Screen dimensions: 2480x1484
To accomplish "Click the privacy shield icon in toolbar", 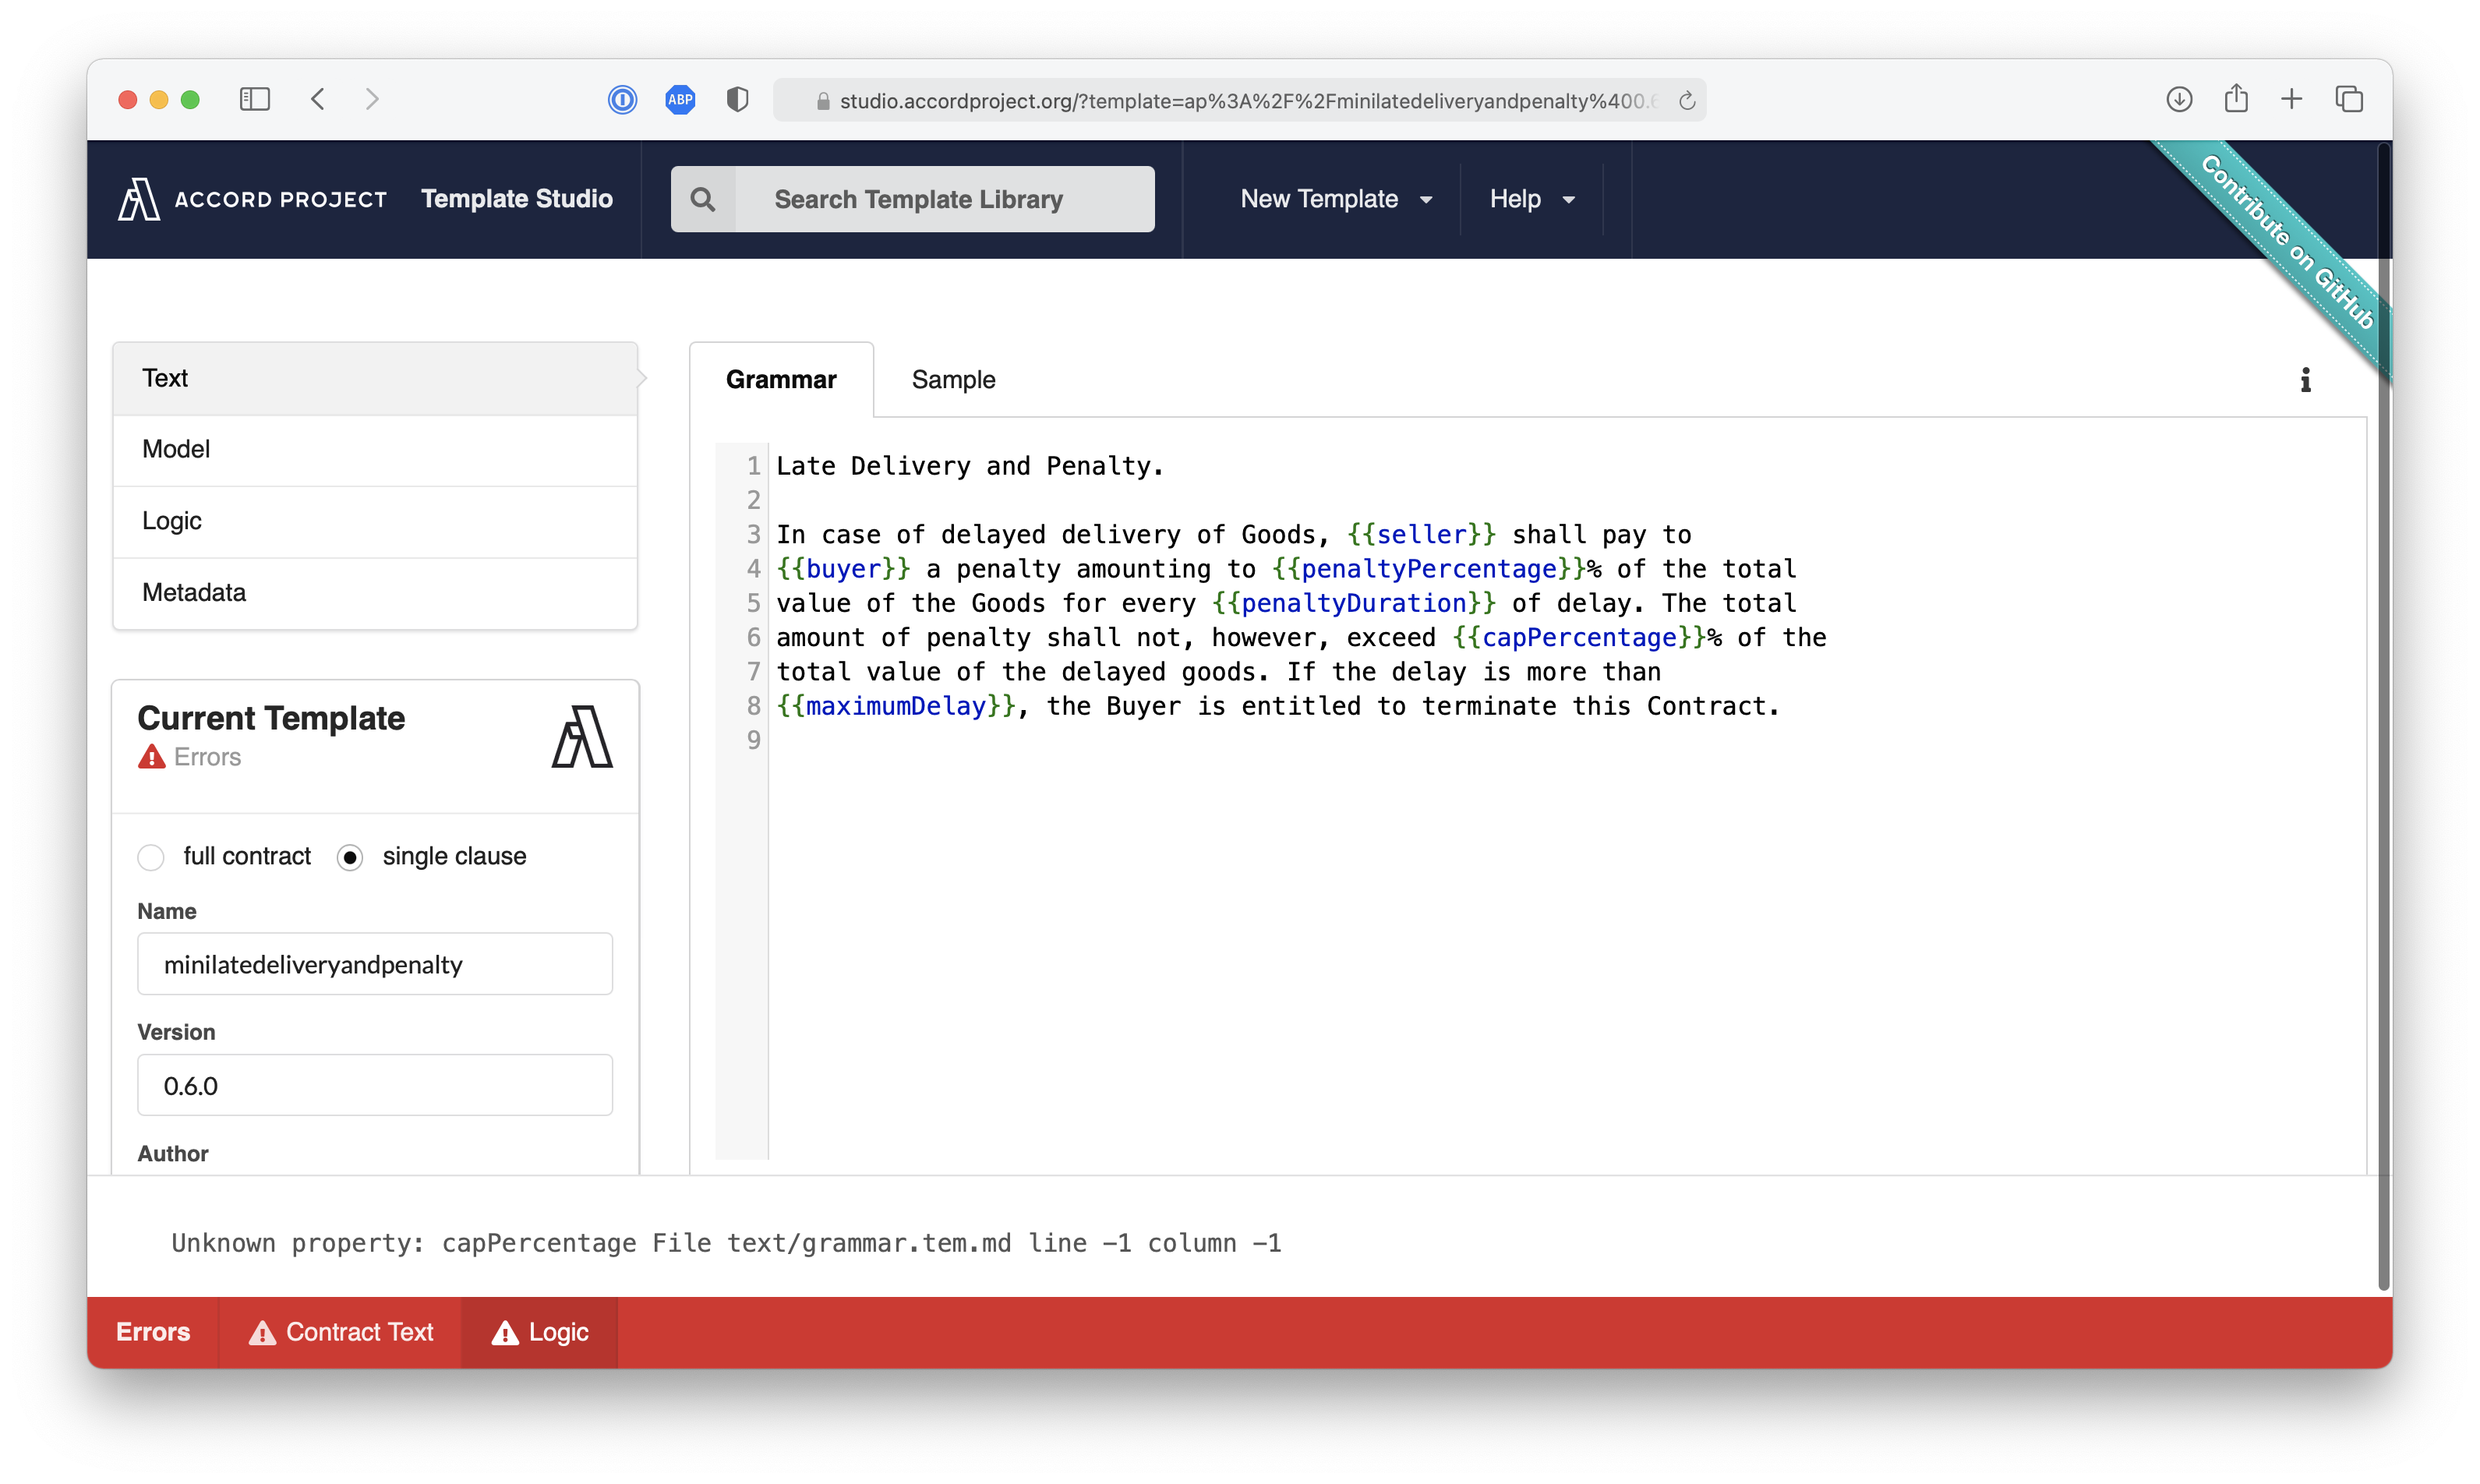I will 737,99.
